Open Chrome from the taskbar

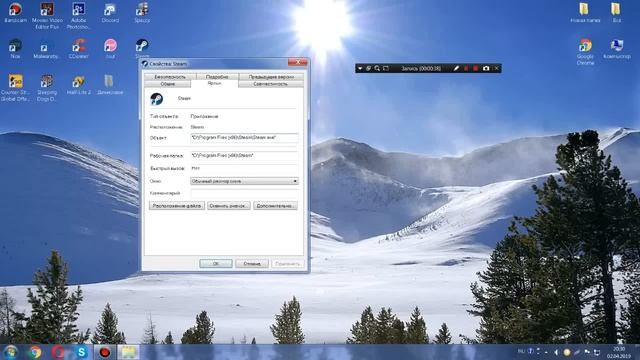tap(35, 352)
